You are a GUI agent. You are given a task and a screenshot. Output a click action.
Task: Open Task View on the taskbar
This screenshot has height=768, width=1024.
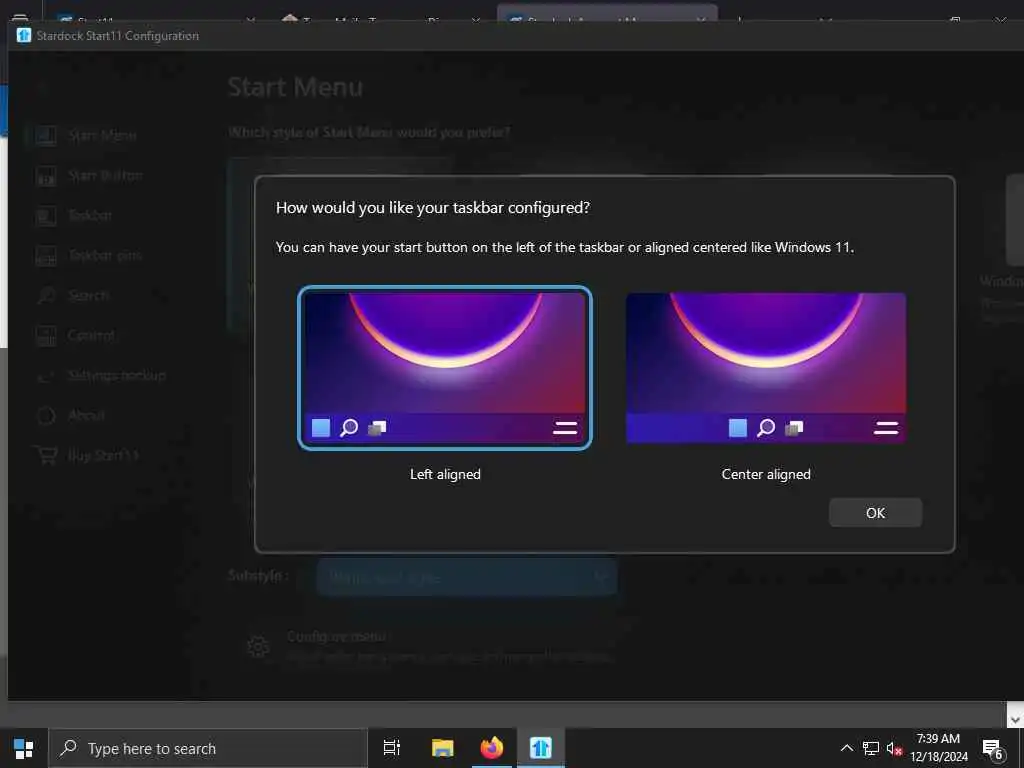click(x=392, y=748)
